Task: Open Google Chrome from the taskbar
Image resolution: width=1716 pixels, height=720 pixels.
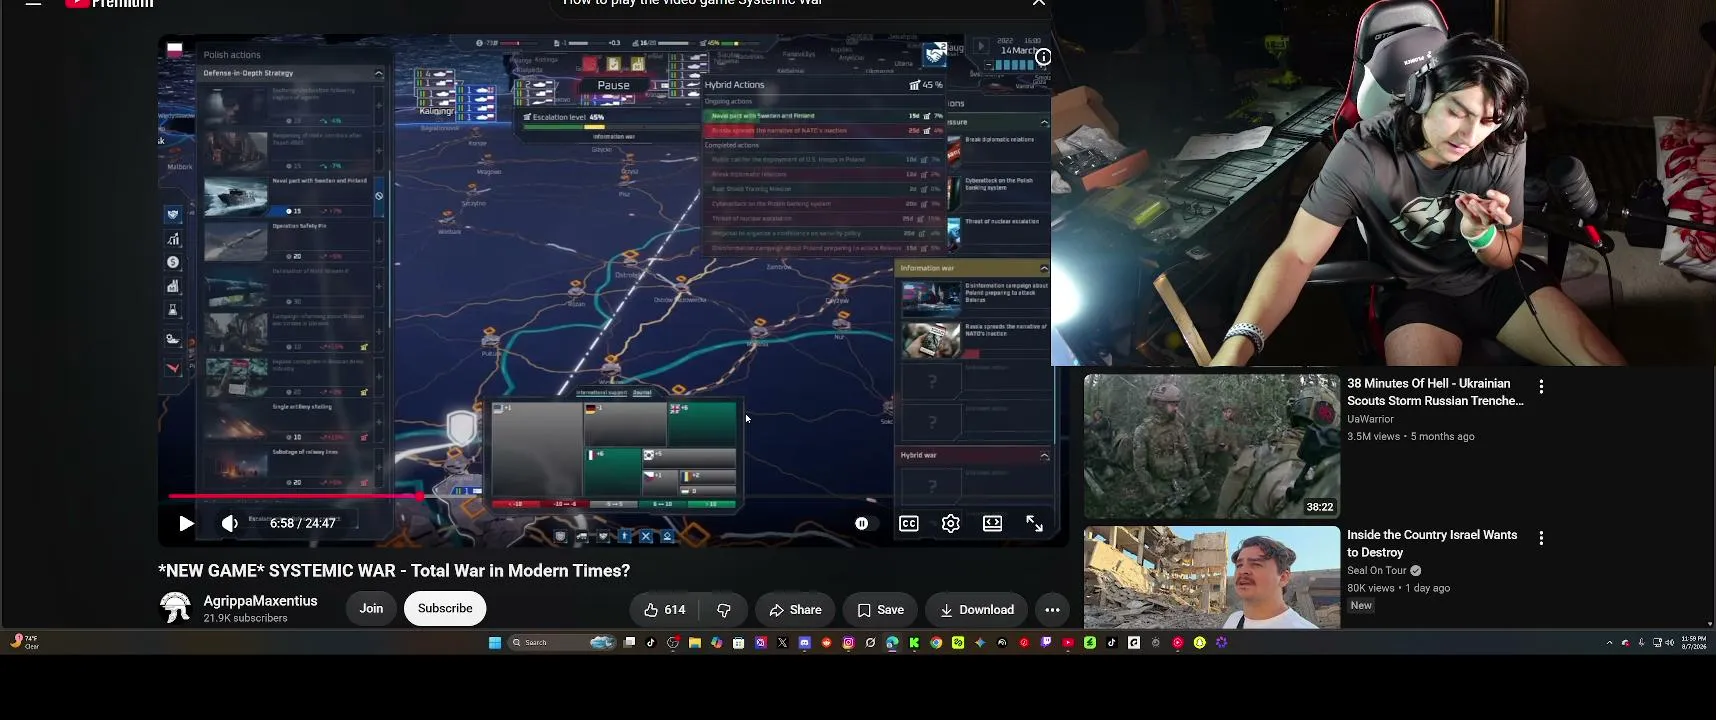Action: click(936, 643)
